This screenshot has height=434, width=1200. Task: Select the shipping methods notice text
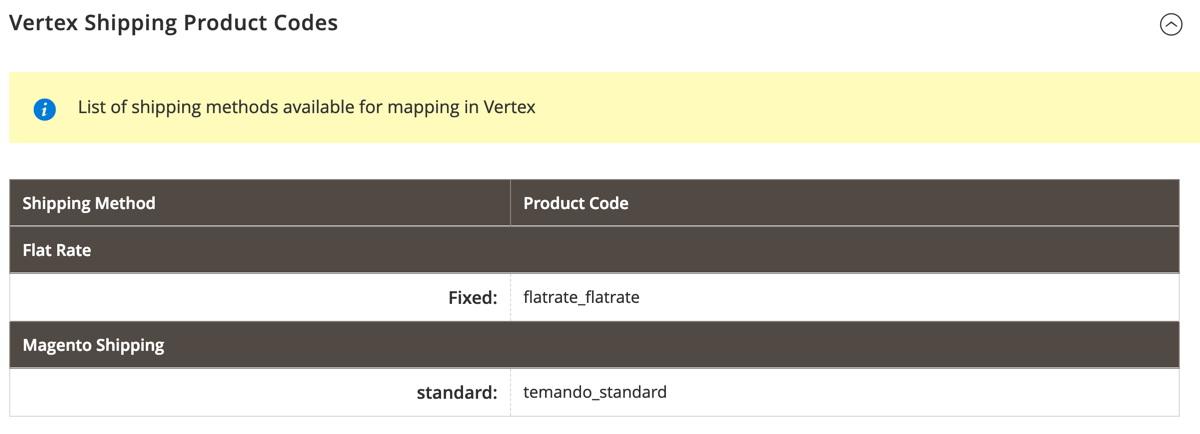click(306, 107)
